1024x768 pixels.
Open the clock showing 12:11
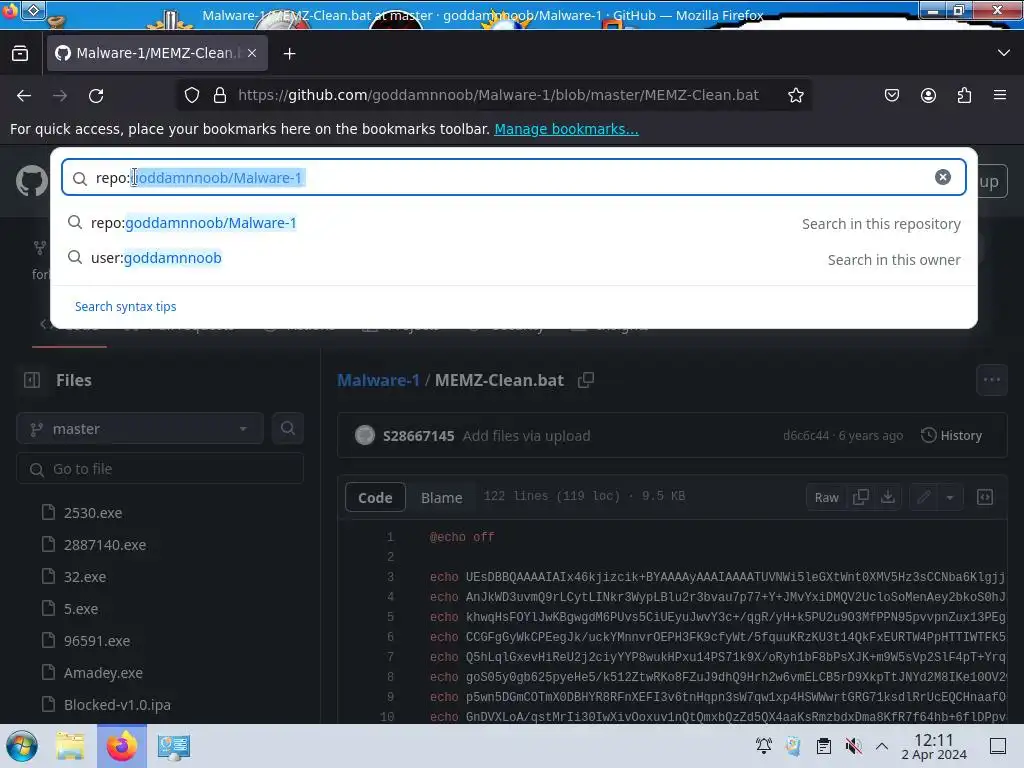(x=934, y=746)
